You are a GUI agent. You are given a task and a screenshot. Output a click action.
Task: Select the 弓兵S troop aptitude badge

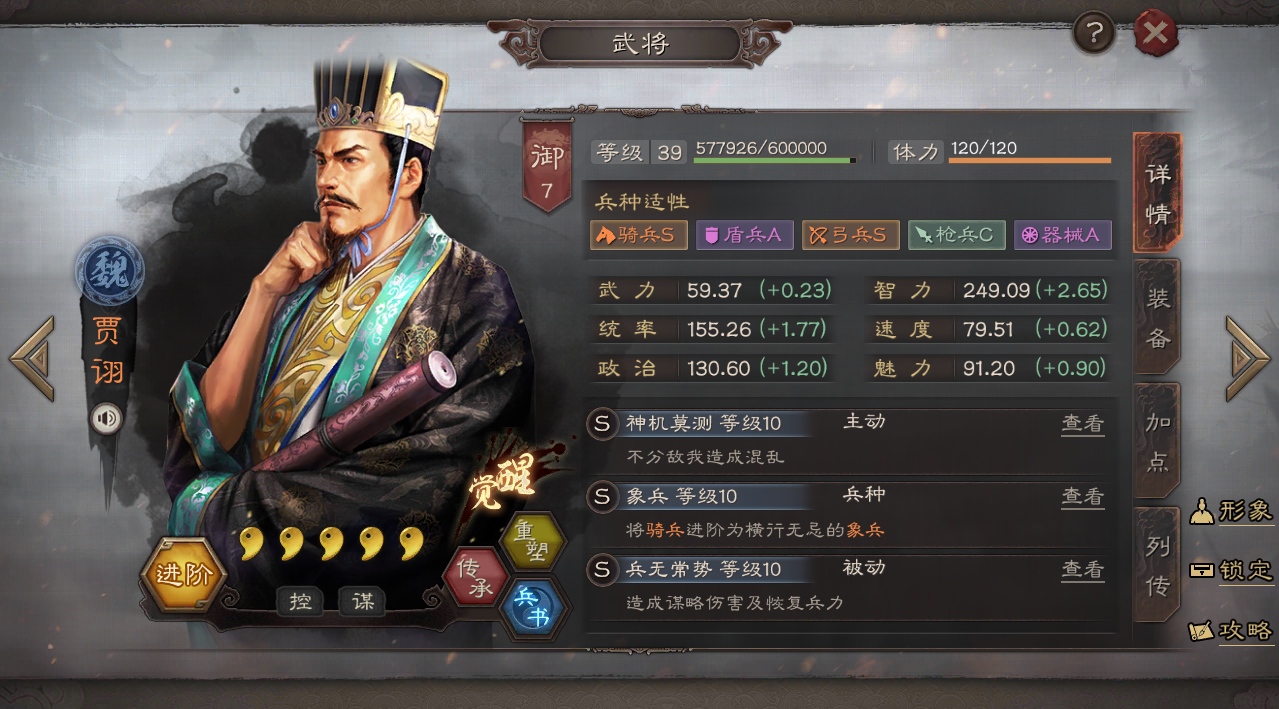(850, 235)
